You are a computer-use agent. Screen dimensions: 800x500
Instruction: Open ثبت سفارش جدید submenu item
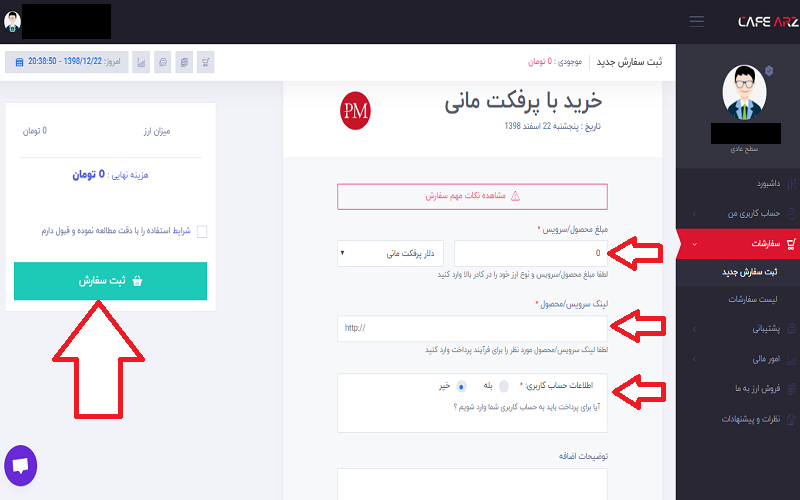pos(749,272)
